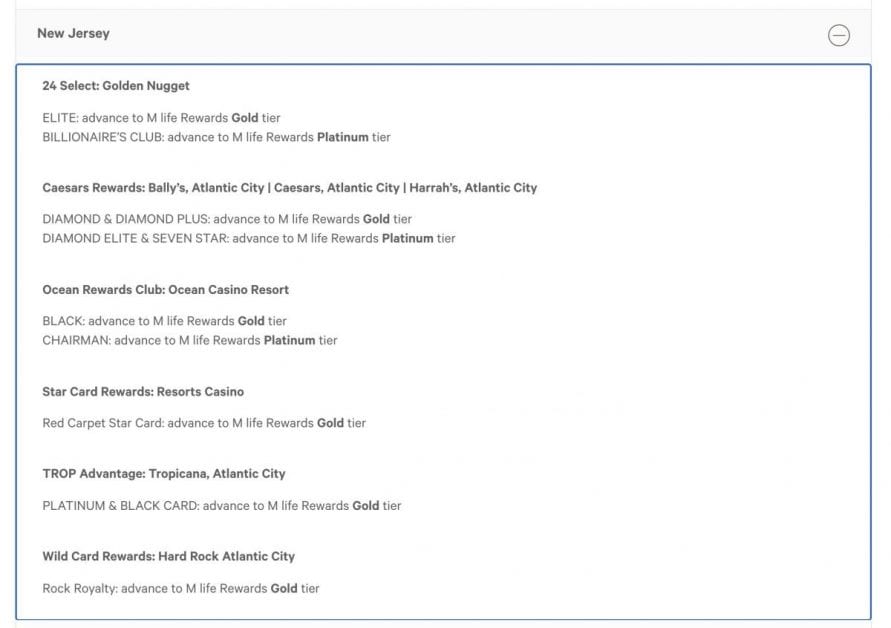
Task: Select Star Card Rewards: Resorts Casino heading
Action: click(143, 392)
